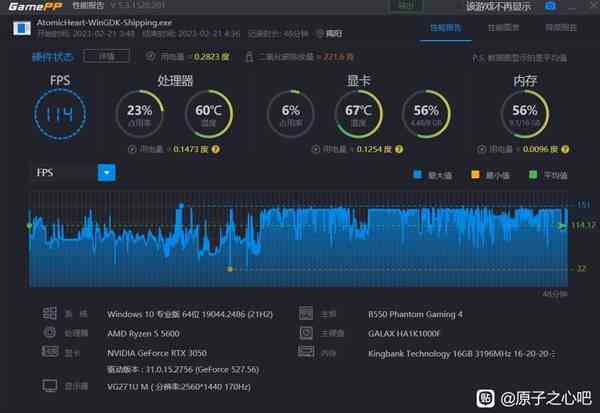The height and width of the screenshot is (413, 600).
Task: Click the VG271U M display text
Action: coord(179,387)
